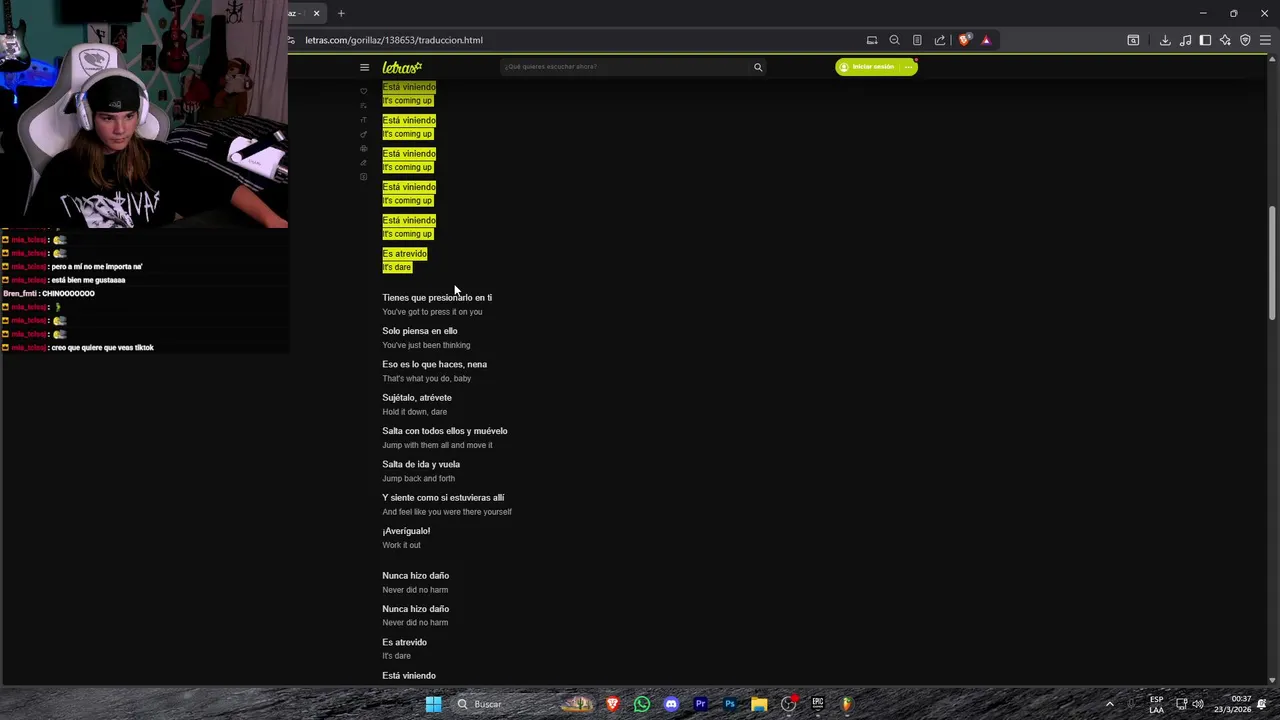Click the lyric 'Salta de ida y vuelta'

pyautogui.click(x=421, y=464)
